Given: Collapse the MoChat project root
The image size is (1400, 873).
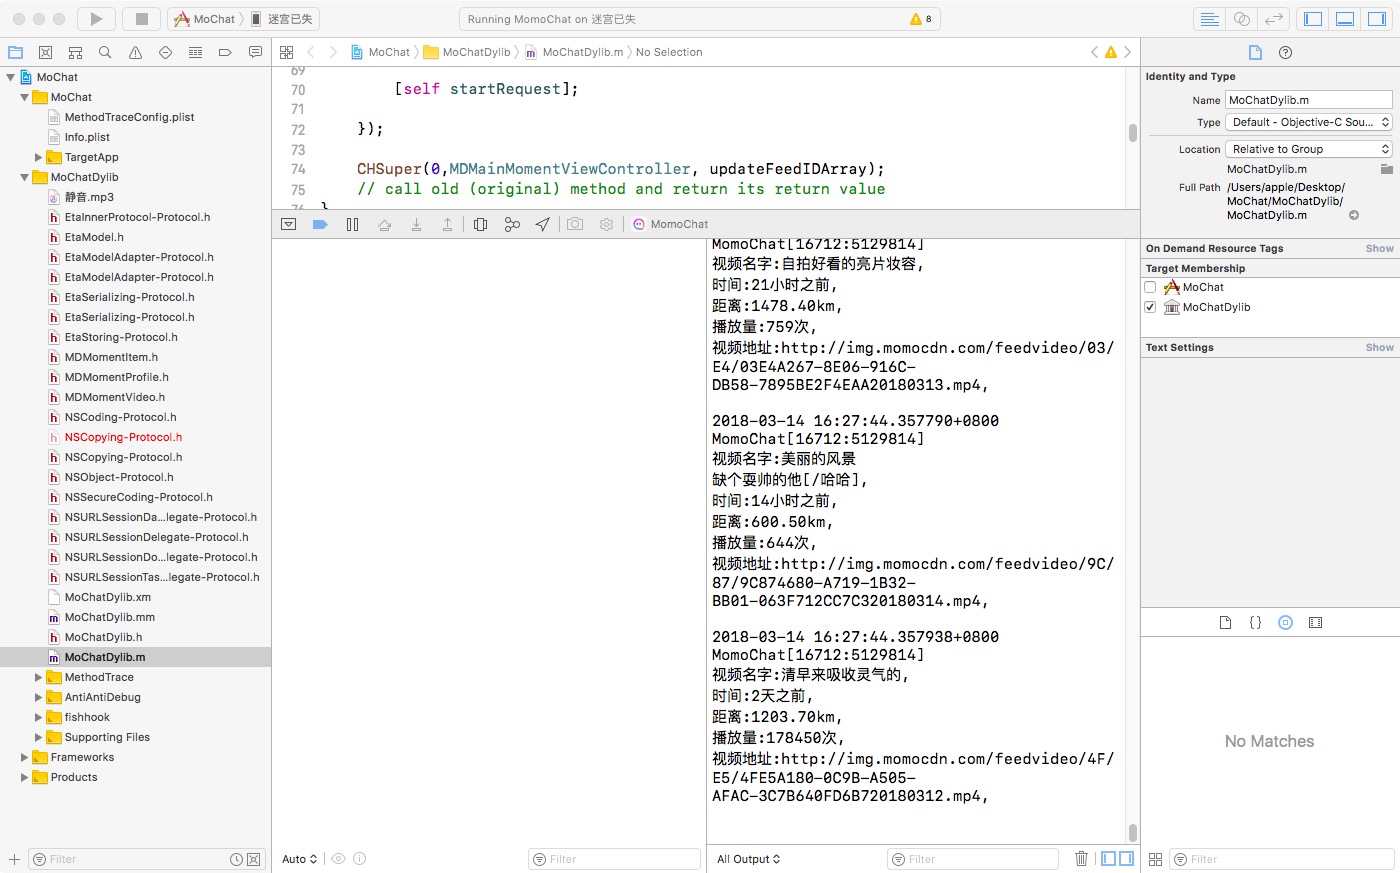Looking at the screenshot, I should [x=11, y=77].
